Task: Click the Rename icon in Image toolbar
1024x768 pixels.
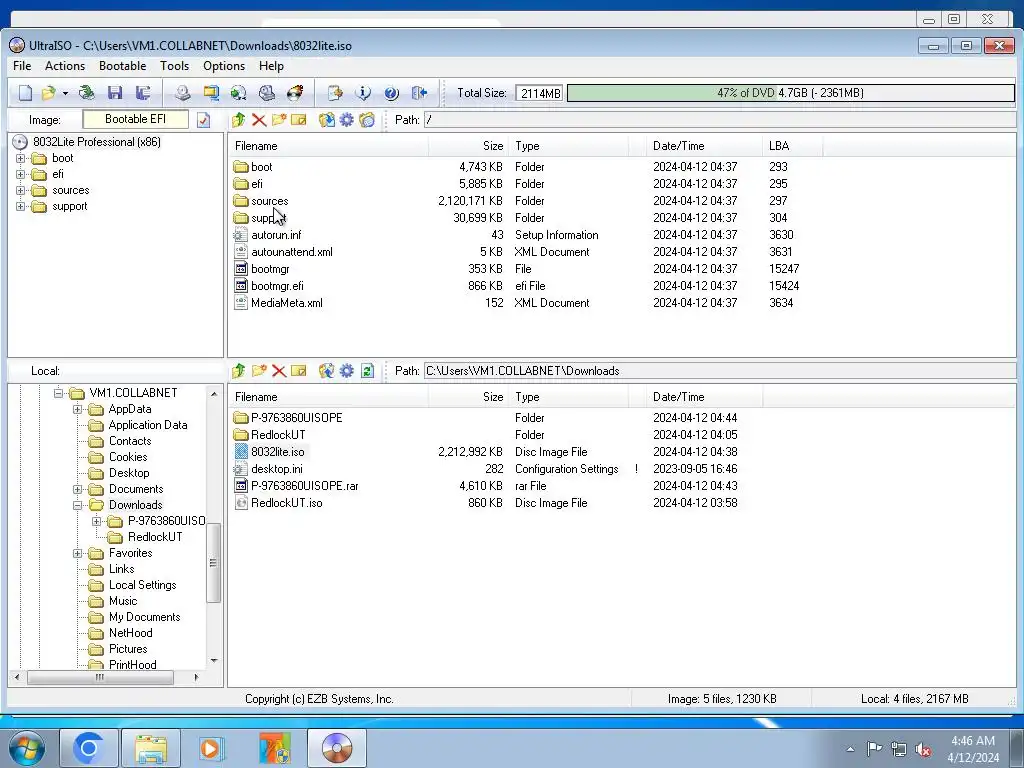Action: click(x=298, y=120)
